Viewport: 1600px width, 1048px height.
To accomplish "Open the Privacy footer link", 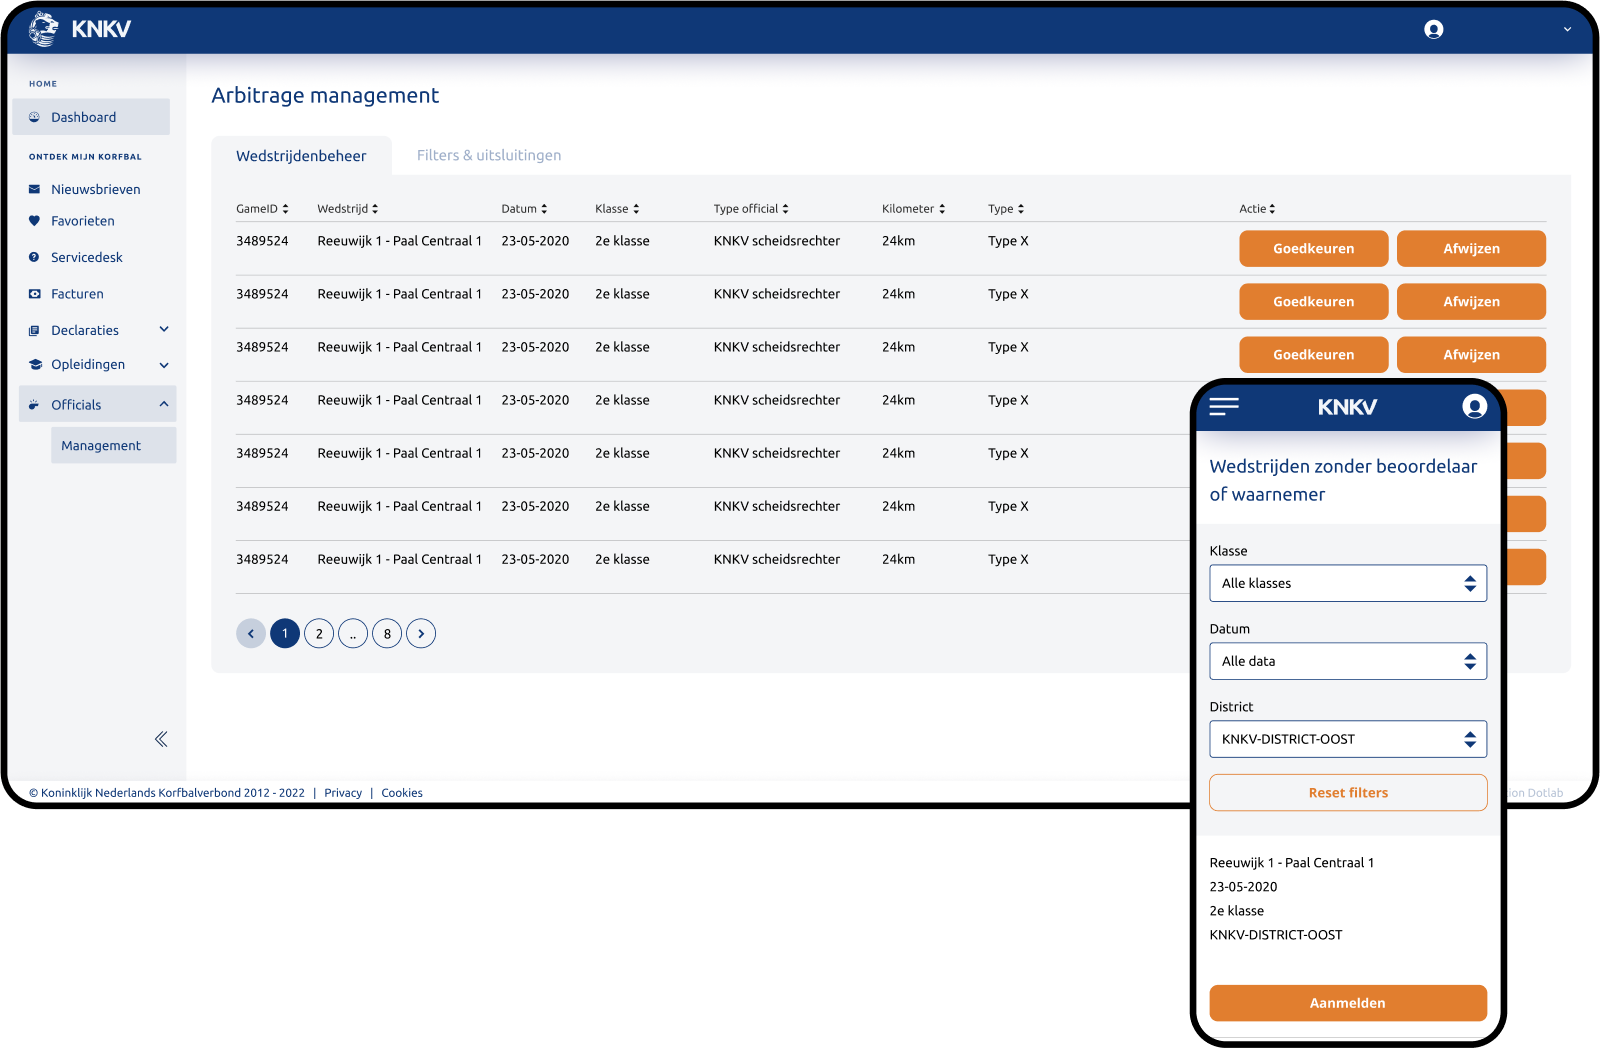I will (343, 793).
